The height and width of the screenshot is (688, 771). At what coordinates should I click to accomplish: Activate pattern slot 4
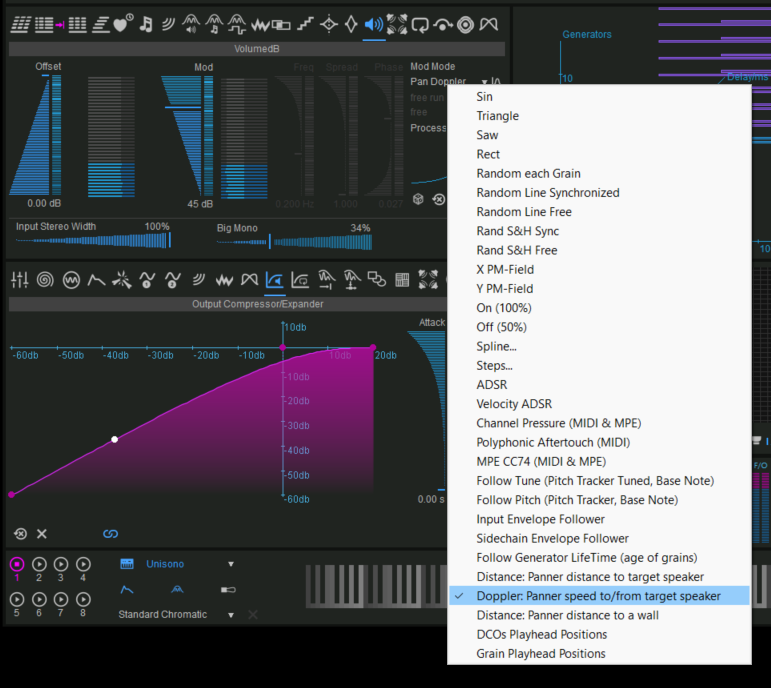[83, 564]
